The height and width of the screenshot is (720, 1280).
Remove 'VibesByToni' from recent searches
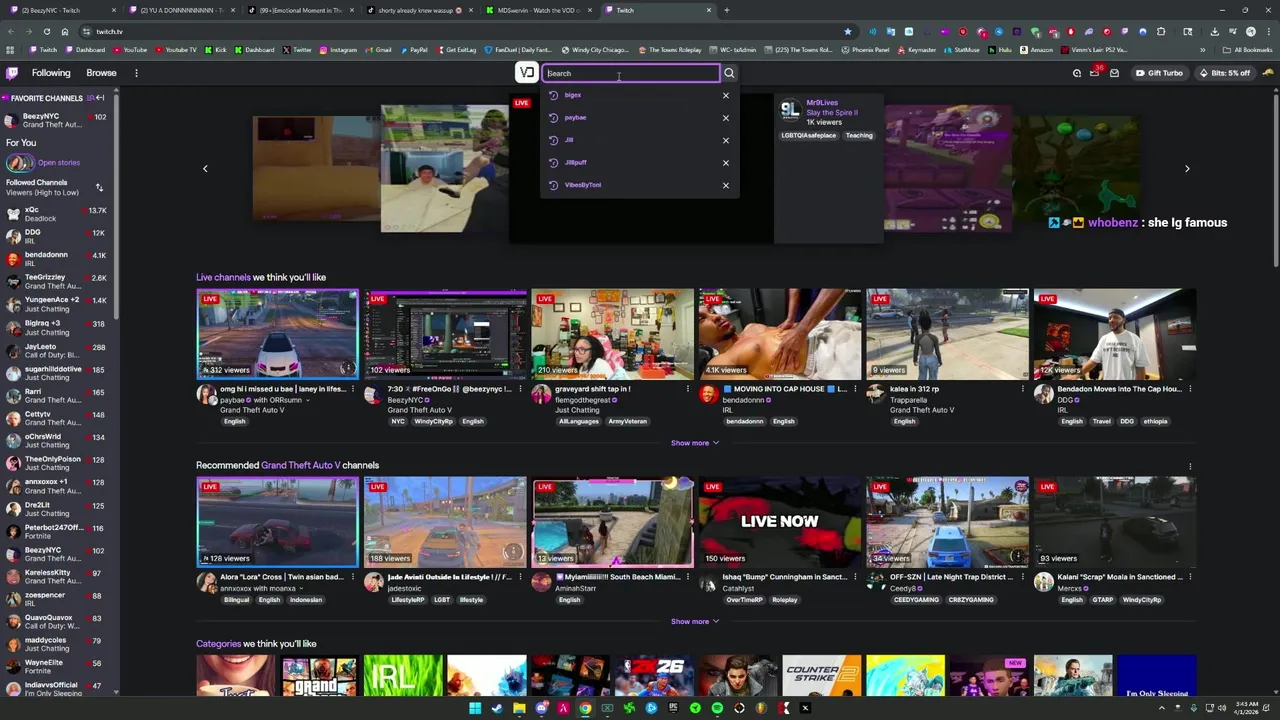pos(726,185)
